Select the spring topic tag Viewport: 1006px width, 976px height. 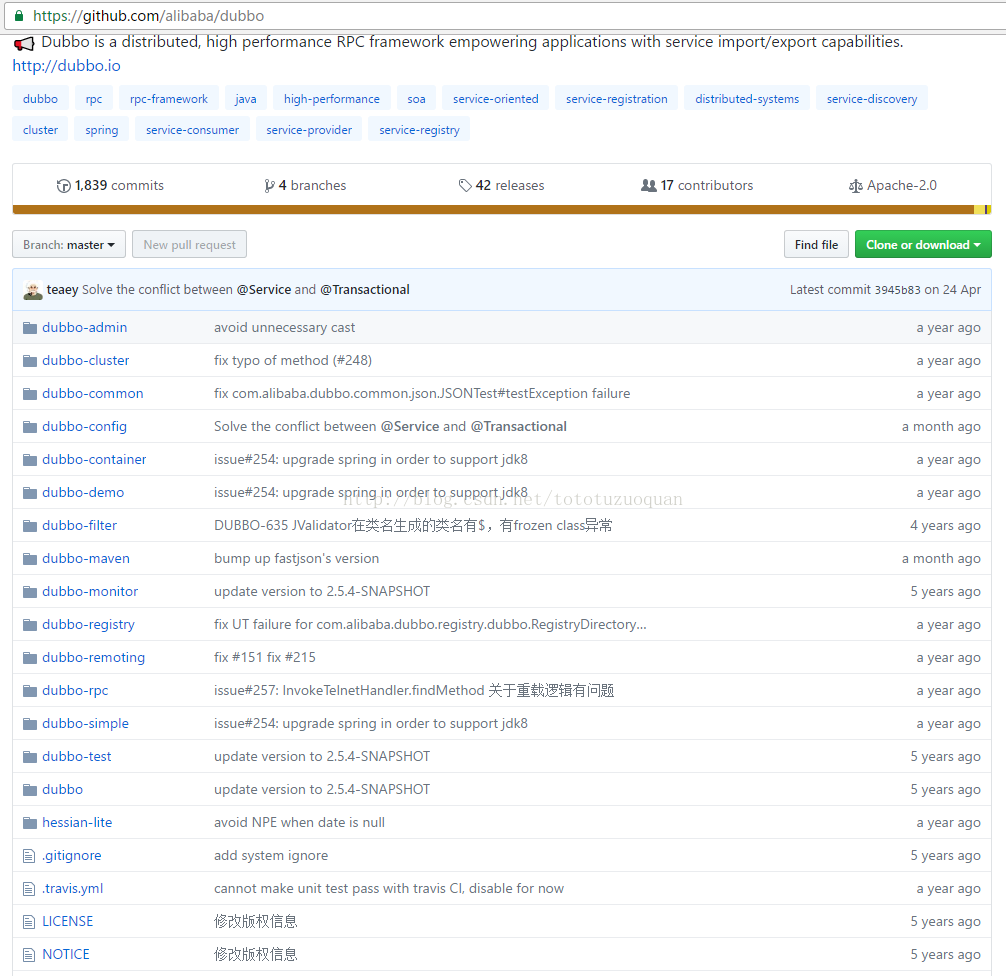click(101, 130)
